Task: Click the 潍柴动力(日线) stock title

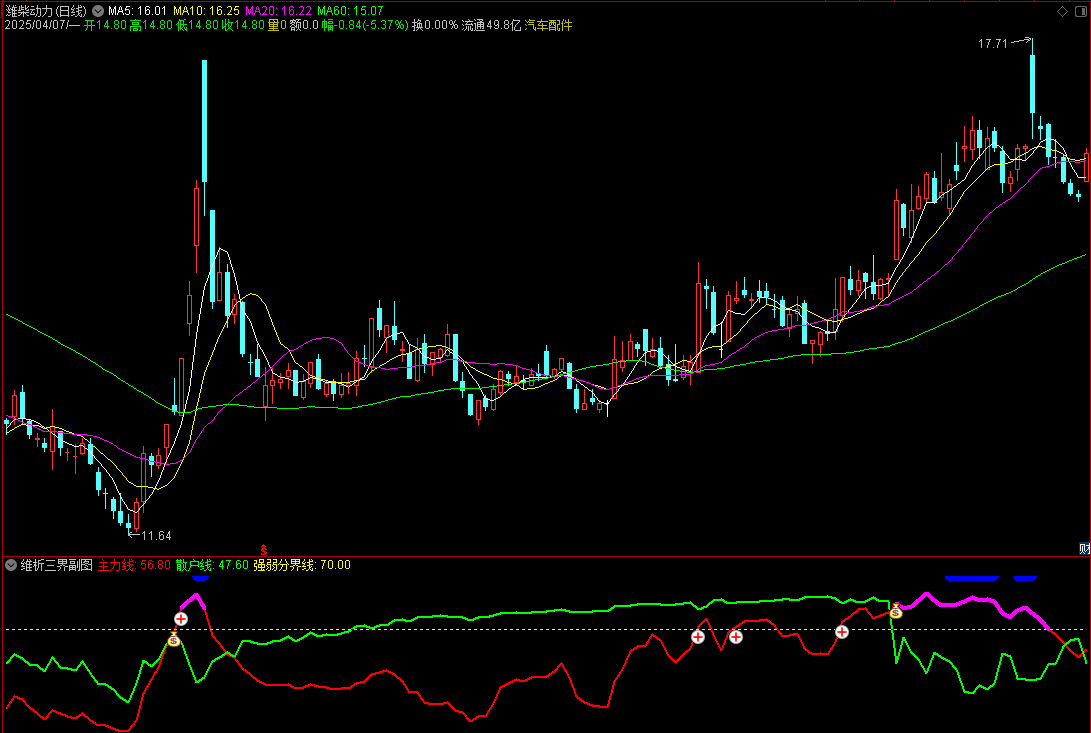Action: point(46,11)
